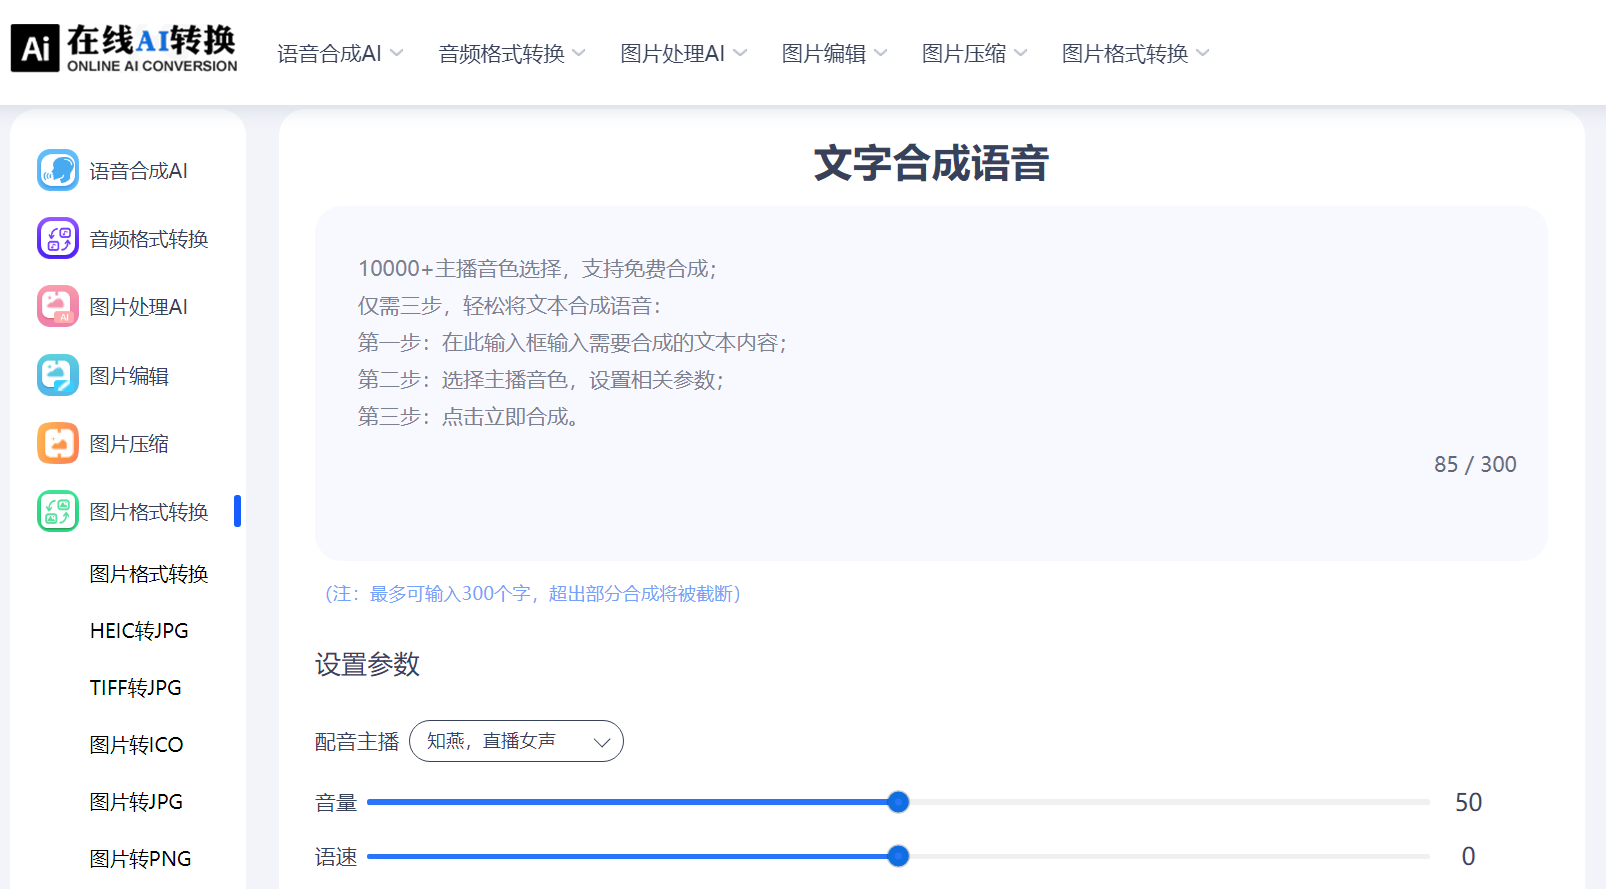1606x889 pixels.
Task: Click the 语音合成AI sidebar icon
Action: (x=58, y=170)
